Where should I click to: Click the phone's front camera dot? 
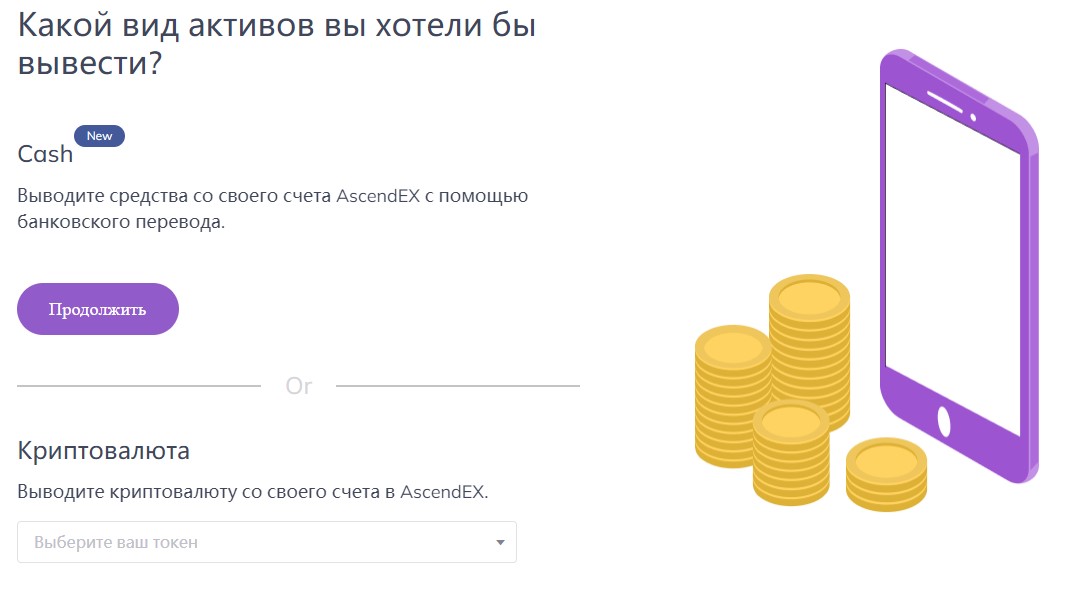click(x=973, y=117)
